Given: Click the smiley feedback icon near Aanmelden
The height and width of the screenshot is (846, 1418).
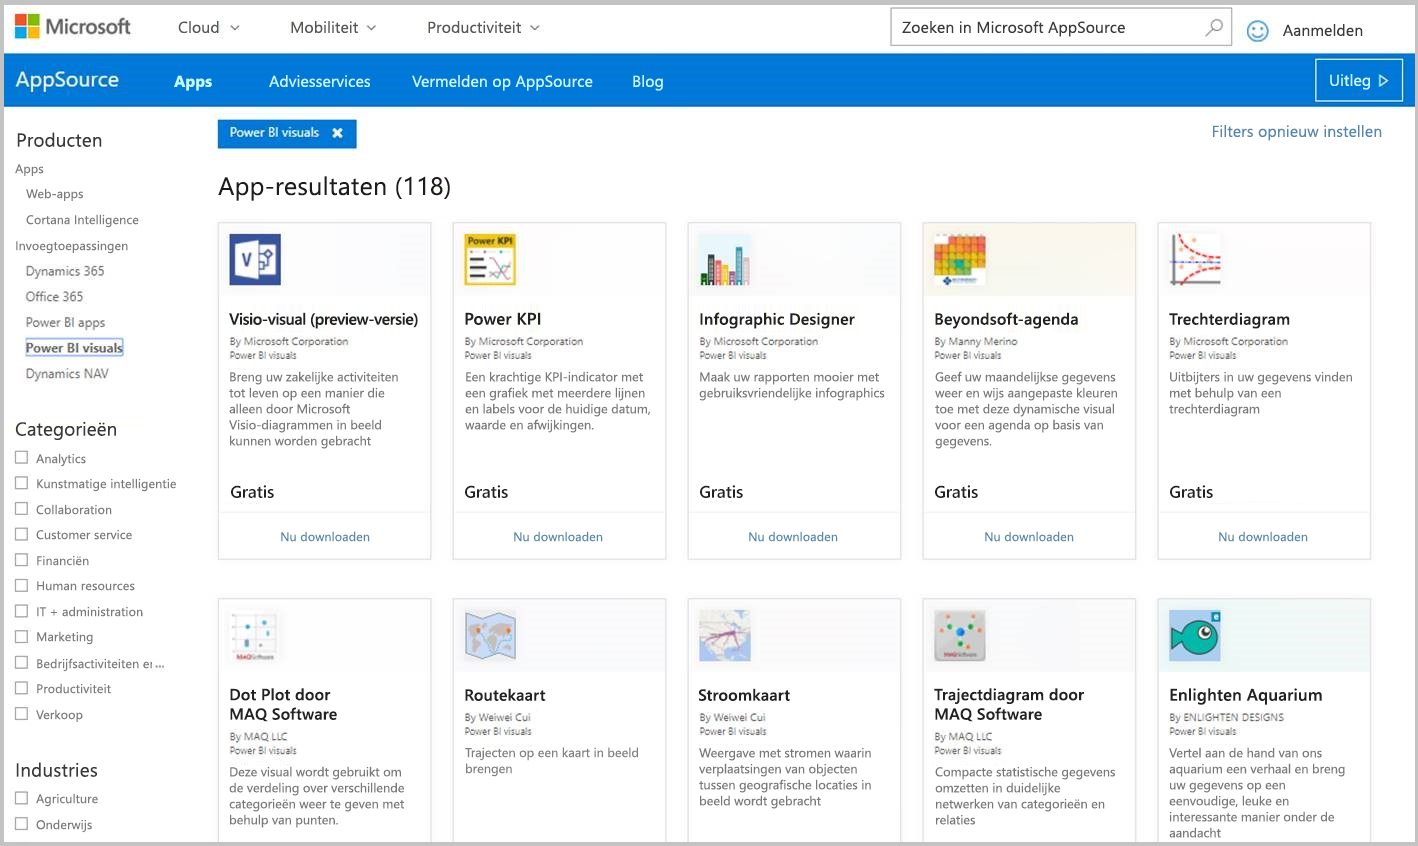Looking at the screenshot, I should [1257, 30].
